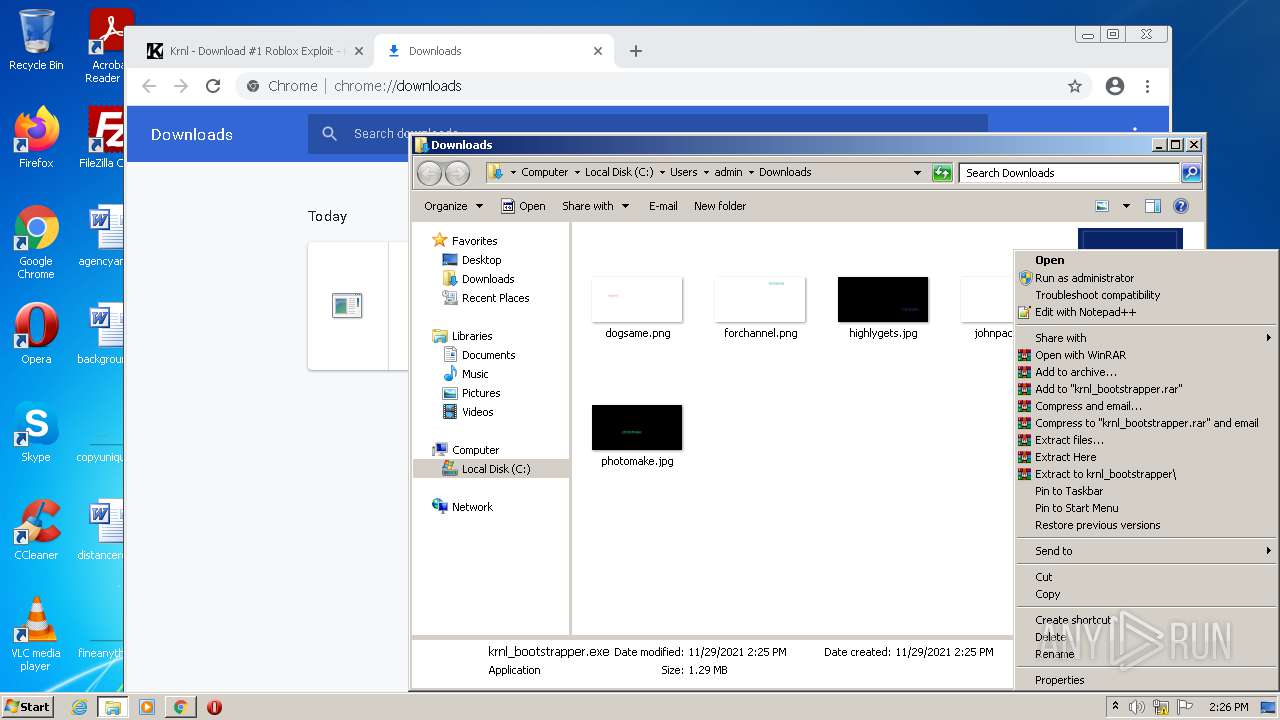
Task: Expand the Share with toolbar dropdown
Action: tap(596, 206)
